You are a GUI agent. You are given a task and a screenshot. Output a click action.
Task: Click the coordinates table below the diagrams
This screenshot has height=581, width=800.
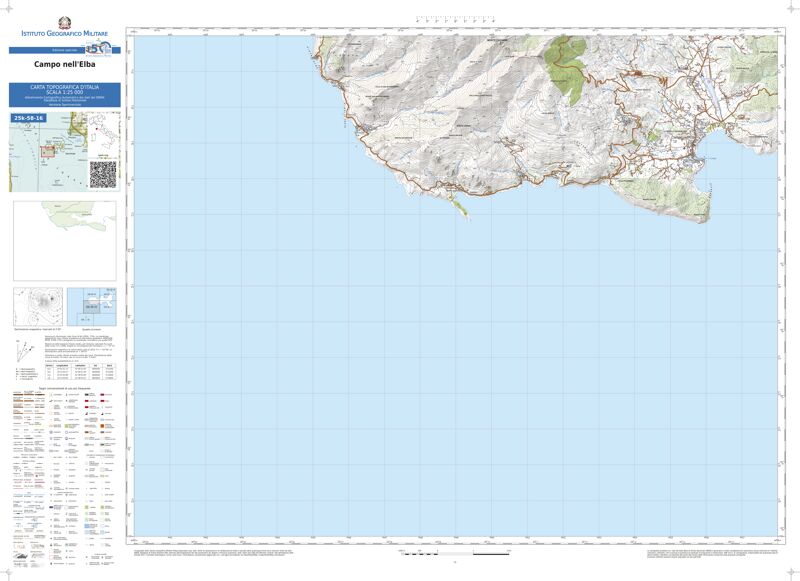click(x=80, y=372)
